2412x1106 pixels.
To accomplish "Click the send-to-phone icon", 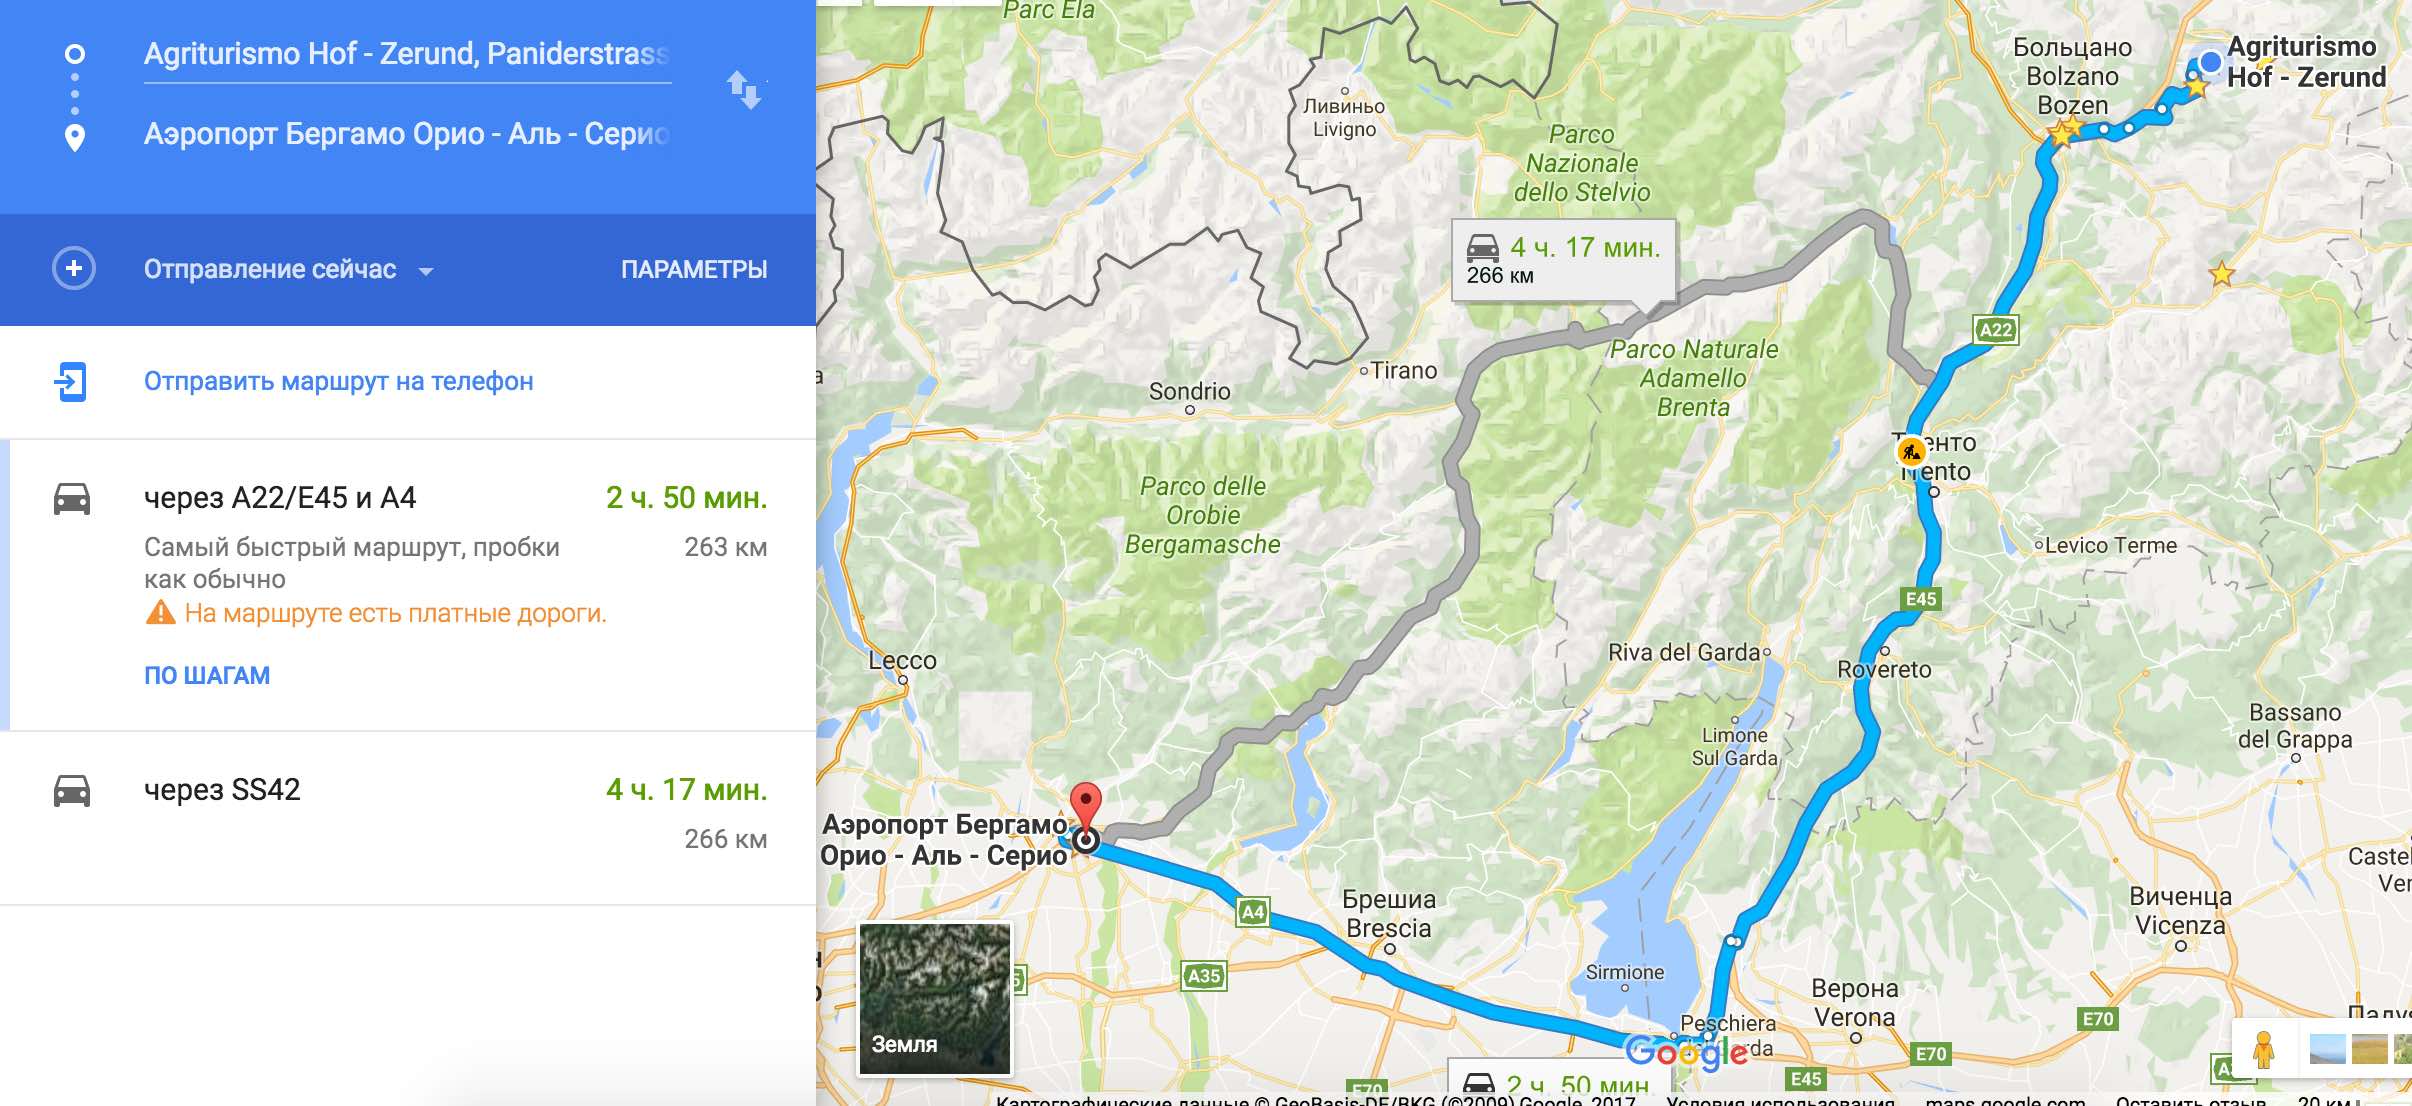I will pos(71,381).
